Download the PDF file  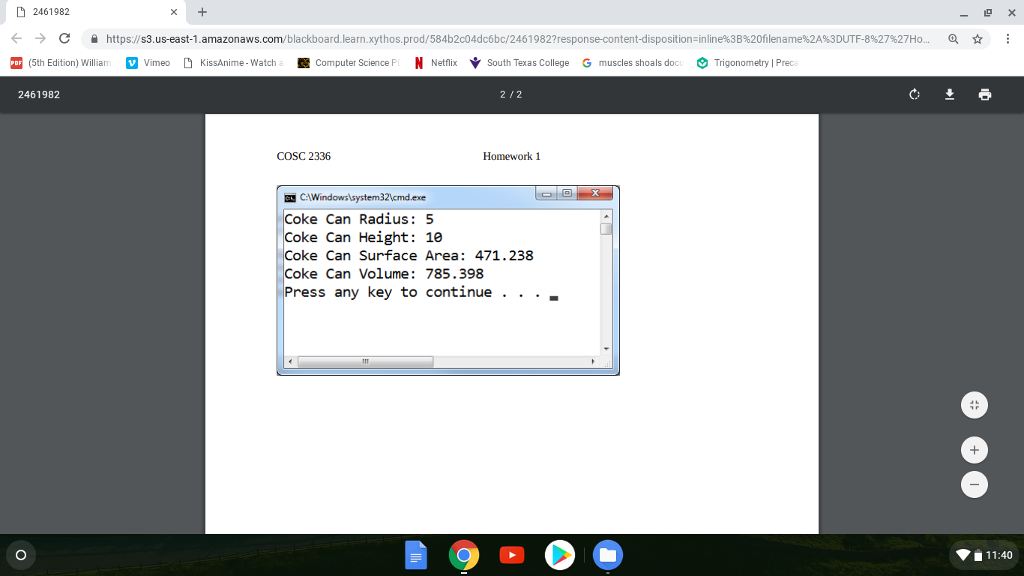[950, 95]
